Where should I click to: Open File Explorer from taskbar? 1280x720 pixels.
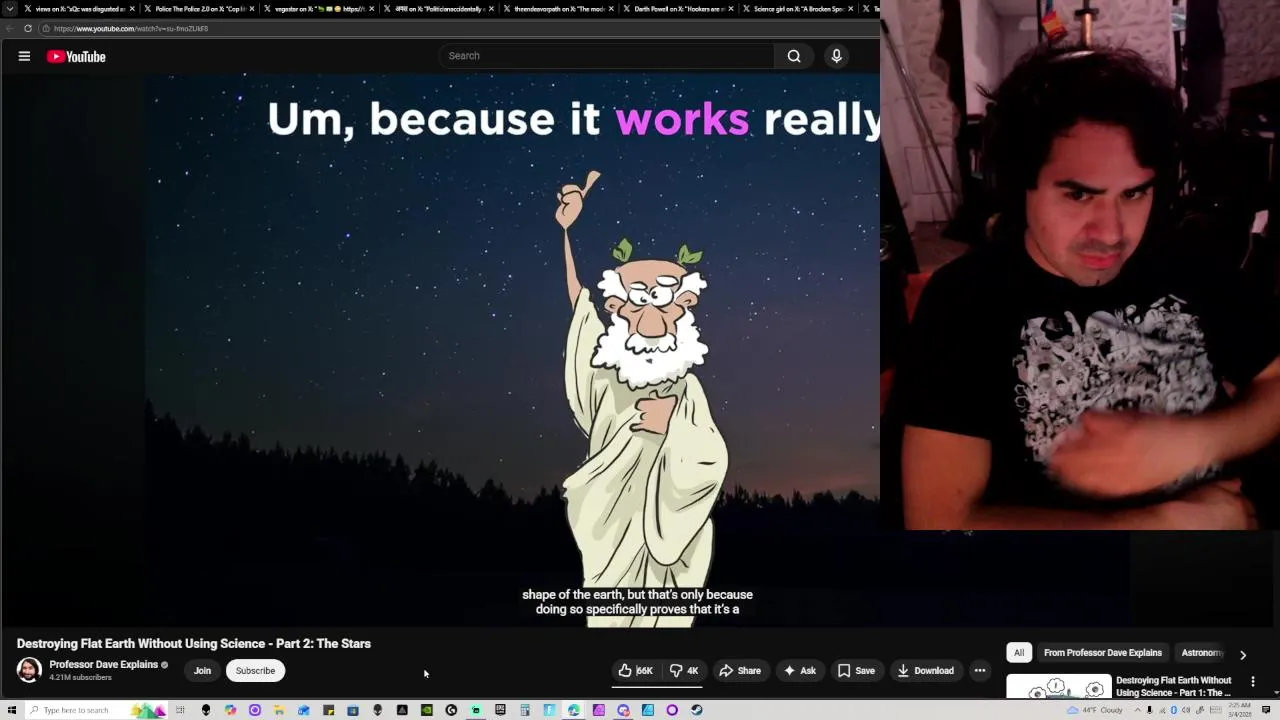tap(279, 710)
